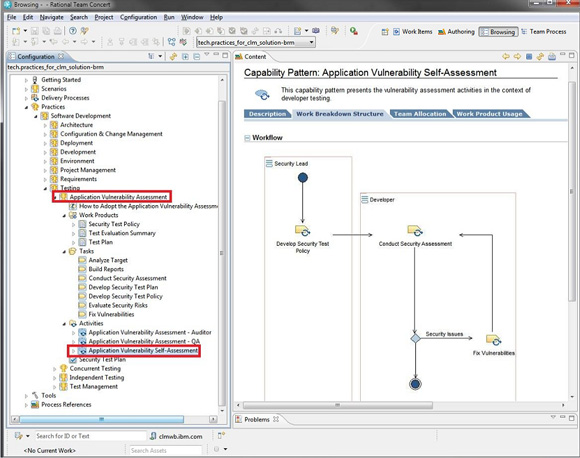Click the blue Help question mark icon
580x458 pixels.
click(73, 31)
